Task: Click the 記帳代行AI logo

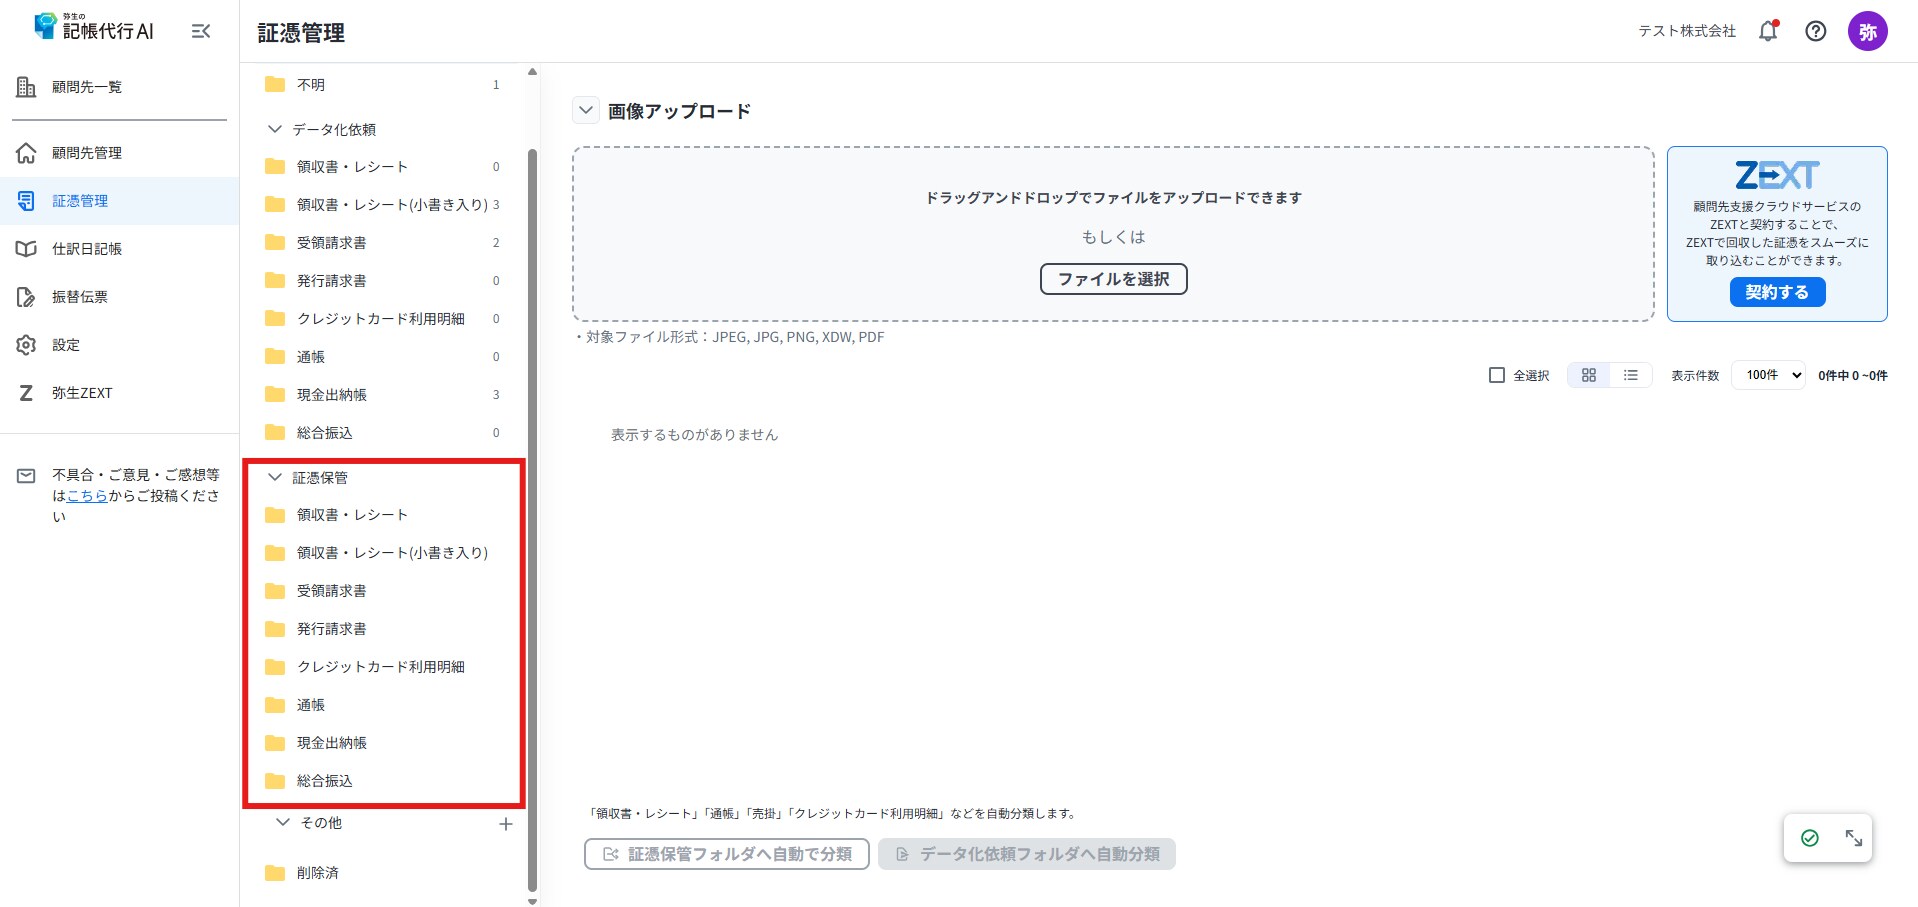Action: (94, 27)
